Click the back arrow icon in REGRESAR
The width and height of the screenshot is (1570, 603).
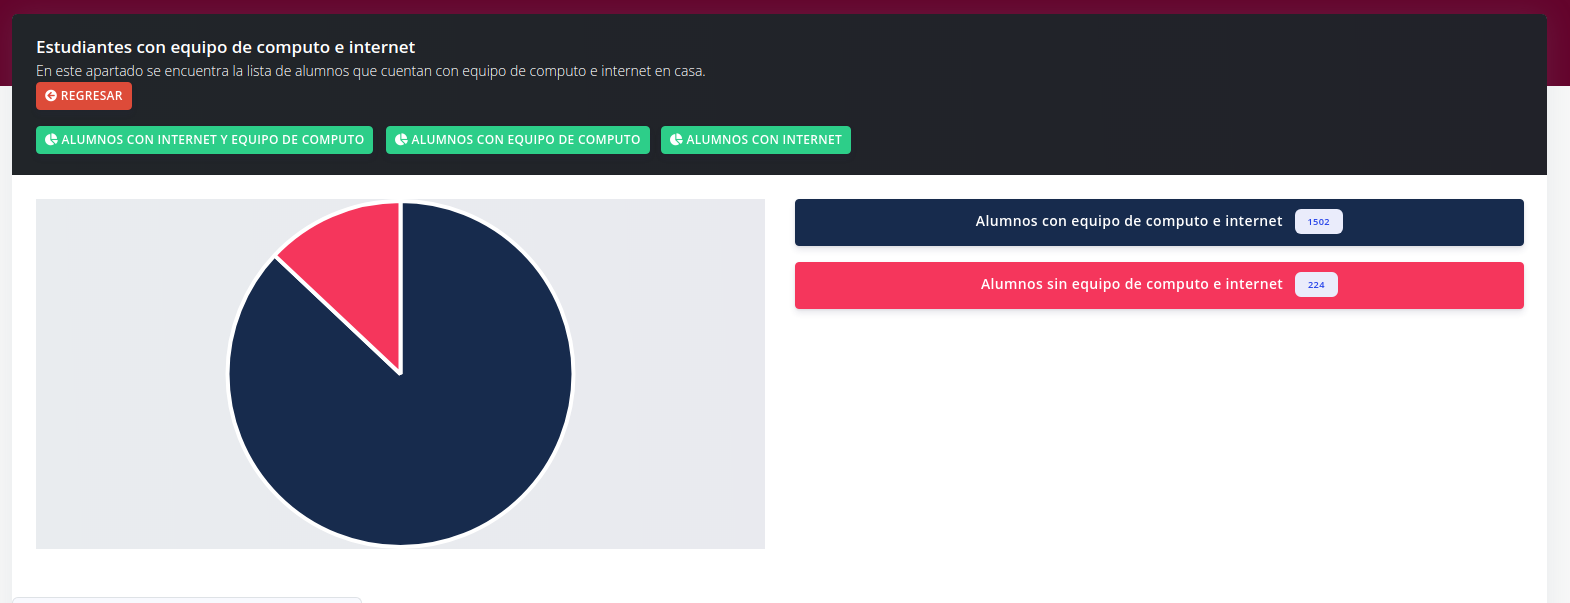(x=51, y=96)
